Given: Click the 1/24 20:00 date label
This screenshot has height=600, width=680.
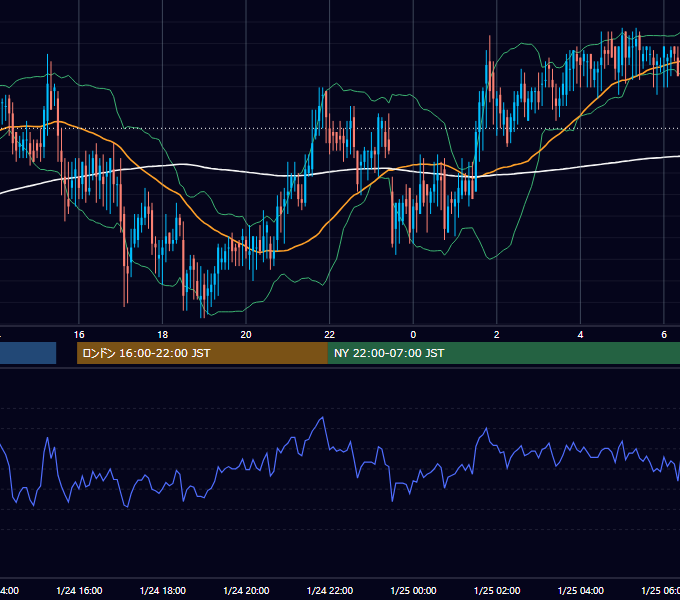Looking at the screenshot, I should pyautogui.click(x=246, y=590).
